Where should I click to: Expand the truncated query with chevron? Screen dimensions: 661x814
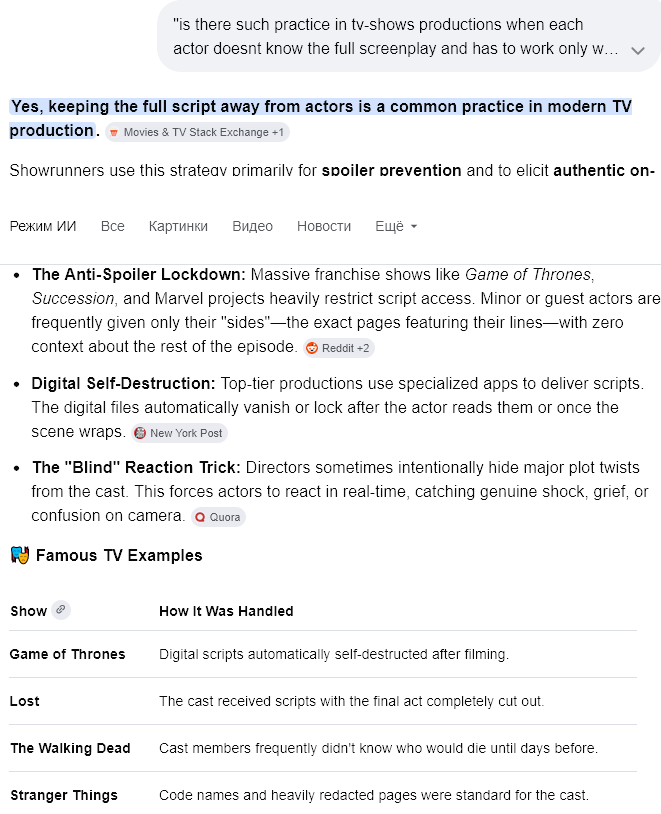(638, 50)
